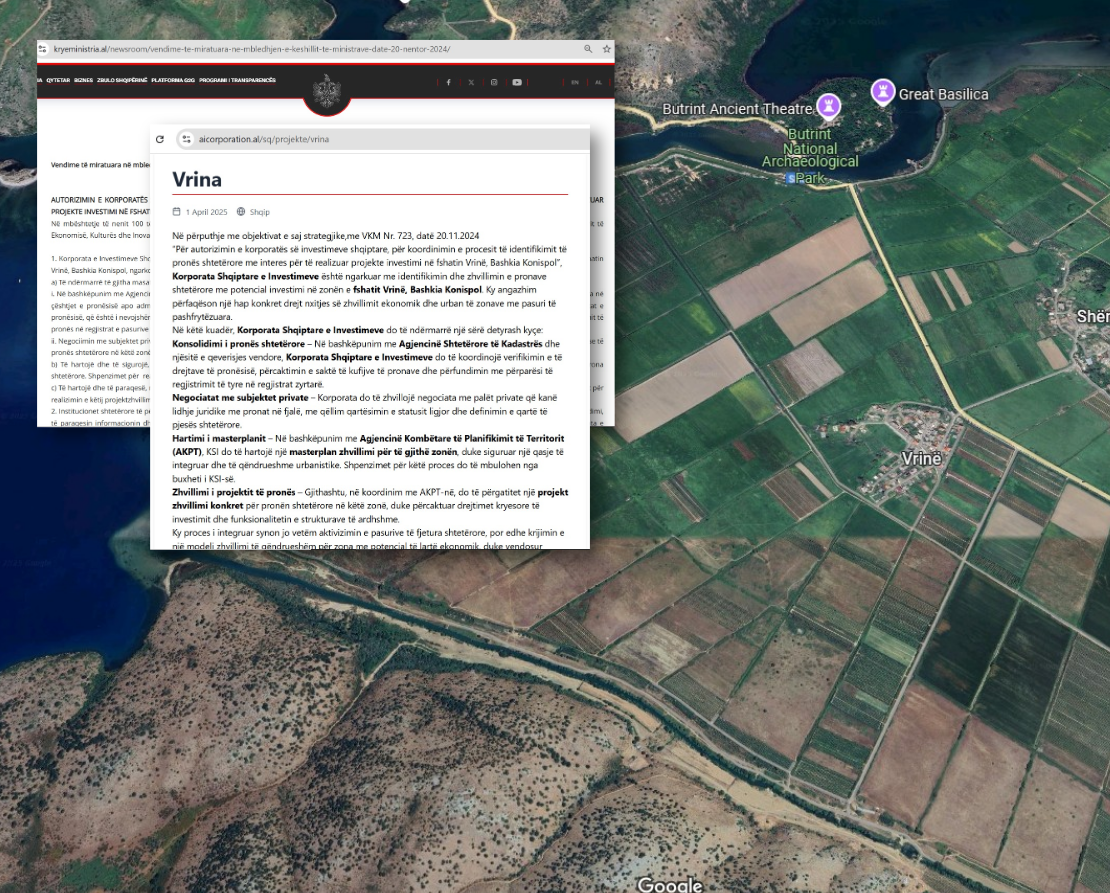Click the zoom magnifier icon in address bar
The image size is (1110, 893).
click(x=588, y=49)
